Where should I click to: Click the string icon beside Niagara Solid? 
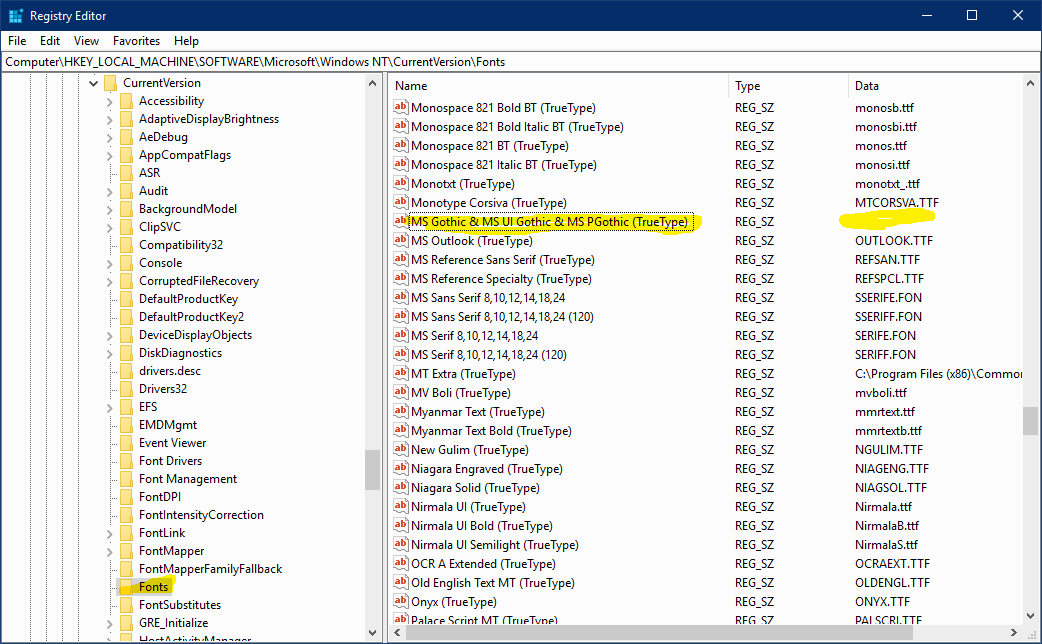tap(400, 487)
